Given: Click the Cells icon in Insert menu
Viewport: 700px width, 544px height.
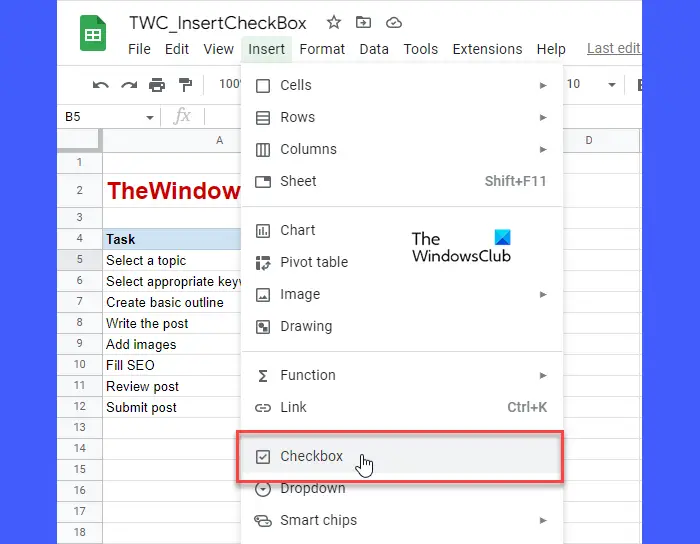Looking at the screenshot, I should tap(262, 85).
